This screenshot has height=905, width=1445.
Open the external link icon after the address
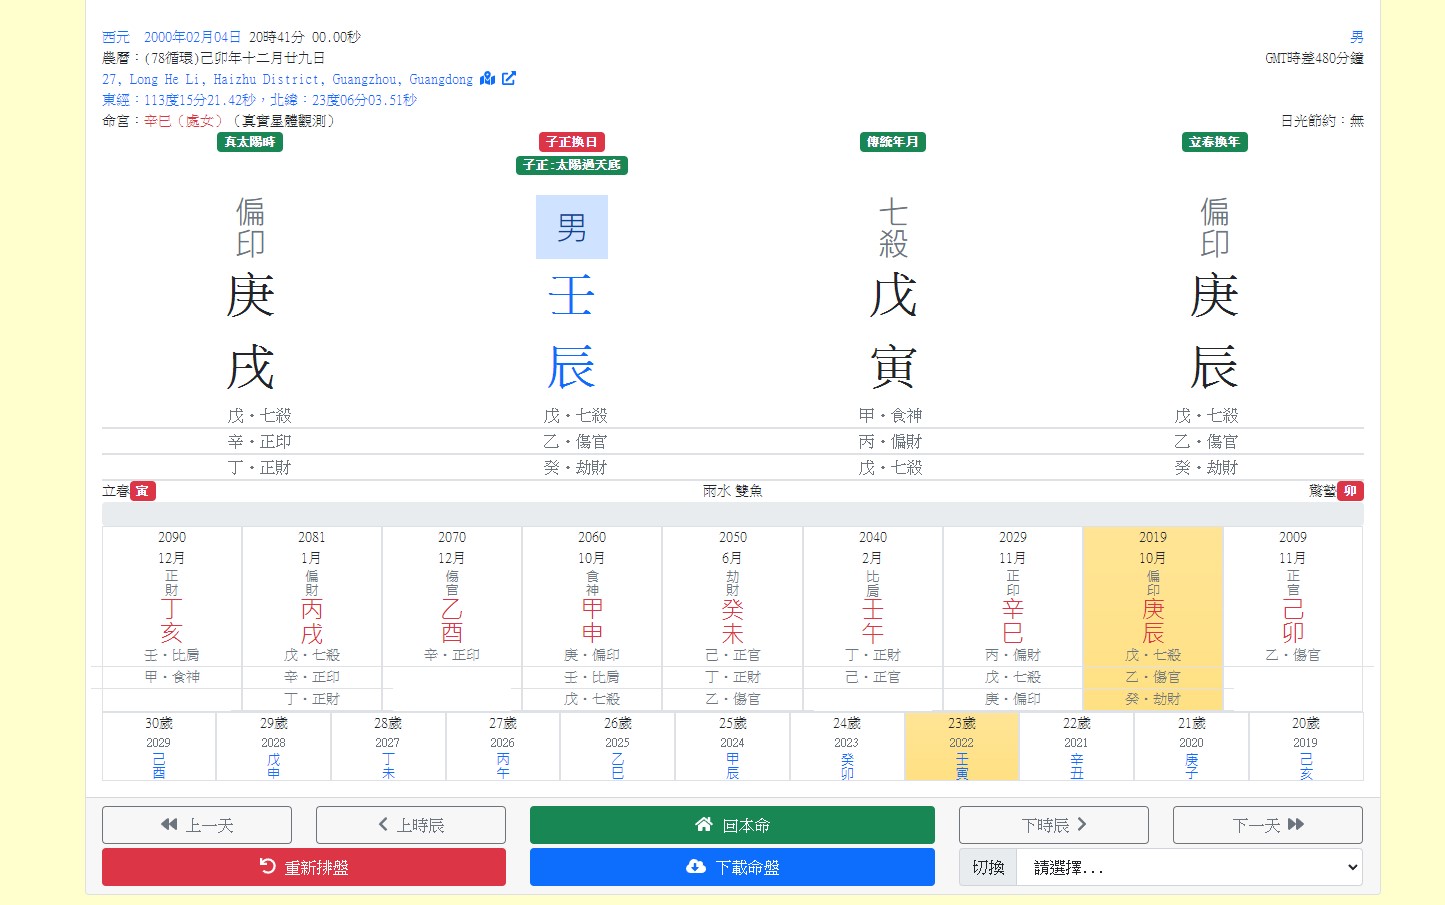point(509,78)
